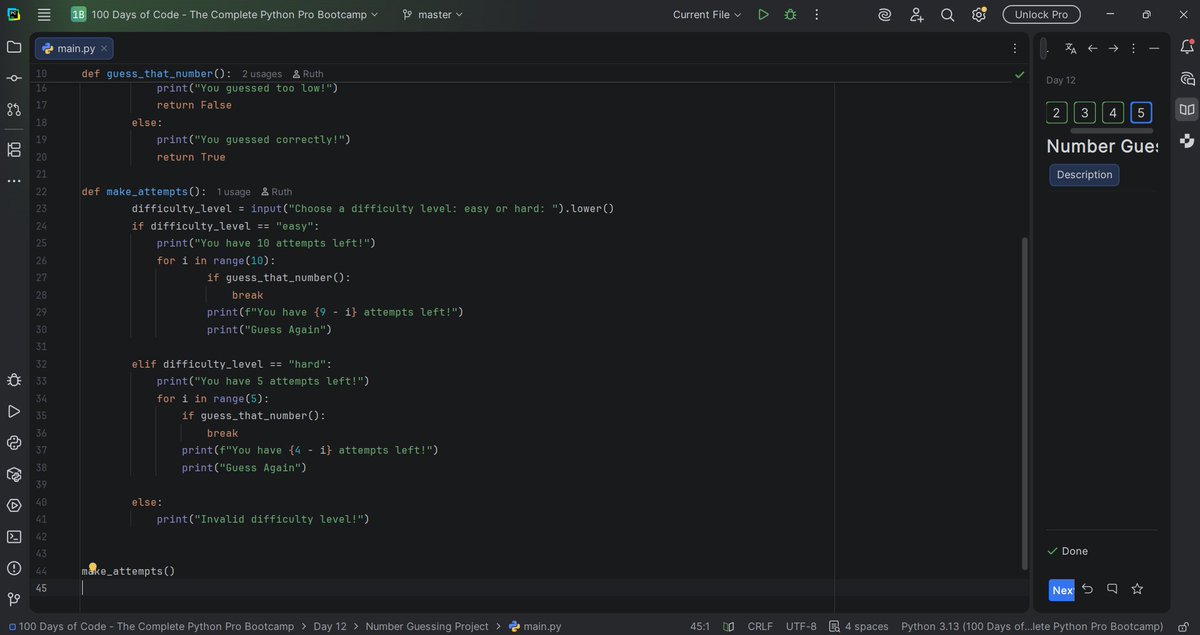Click the Unlock Pro button
This screenshot has height=635, width=1200.
(x=1041, y=15)
